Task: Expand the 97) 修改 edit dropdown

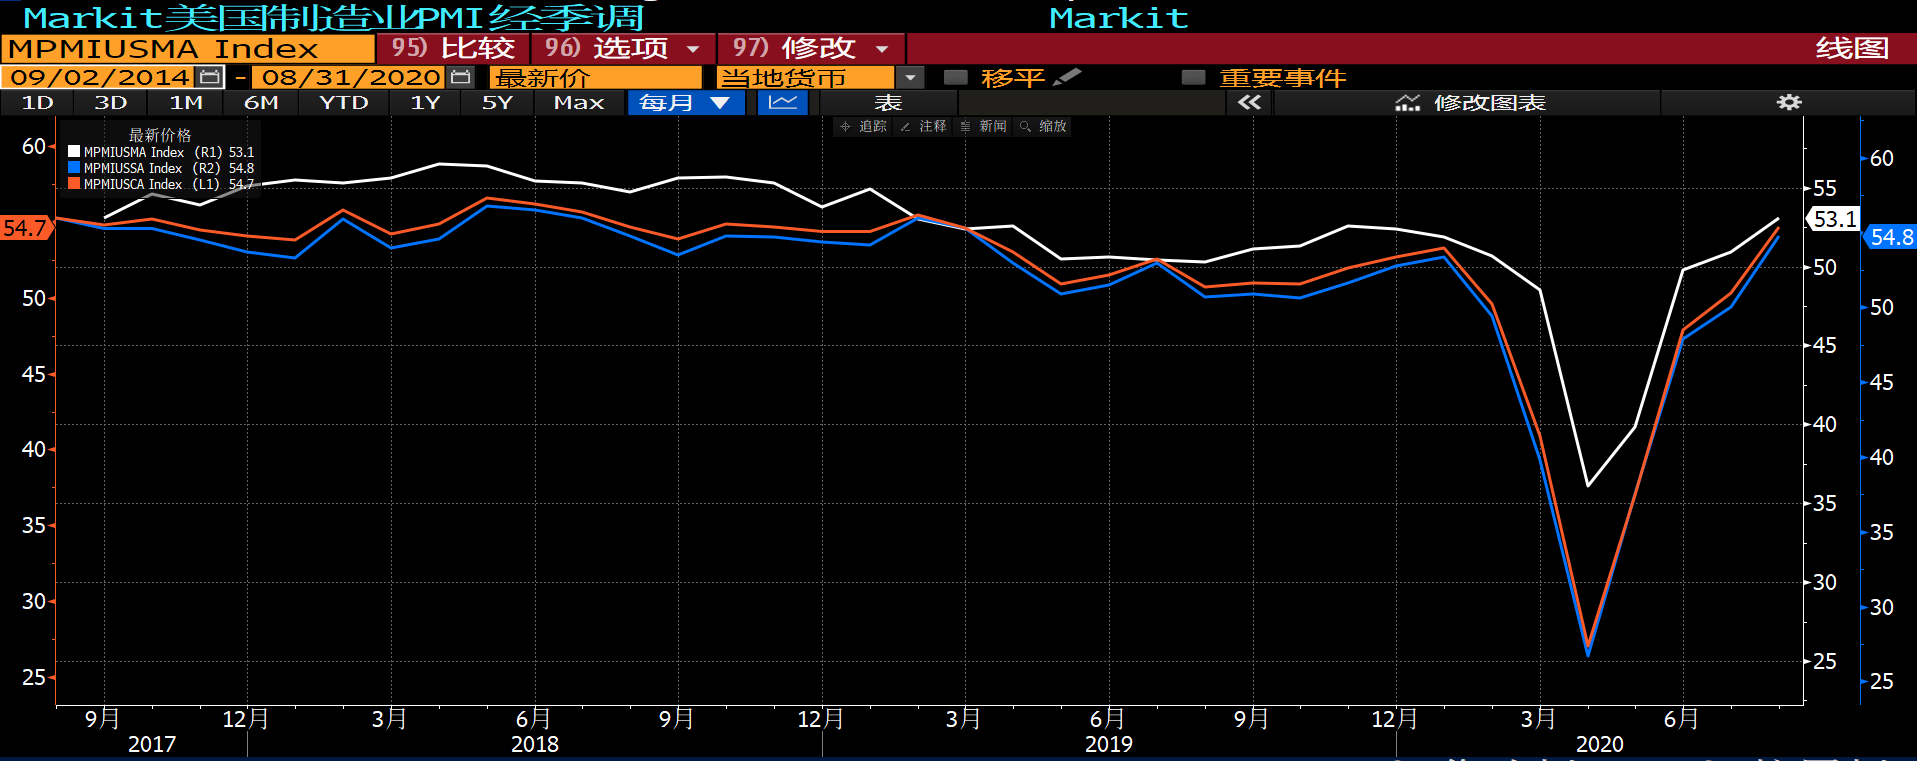Action: click(x=811, y=48)
